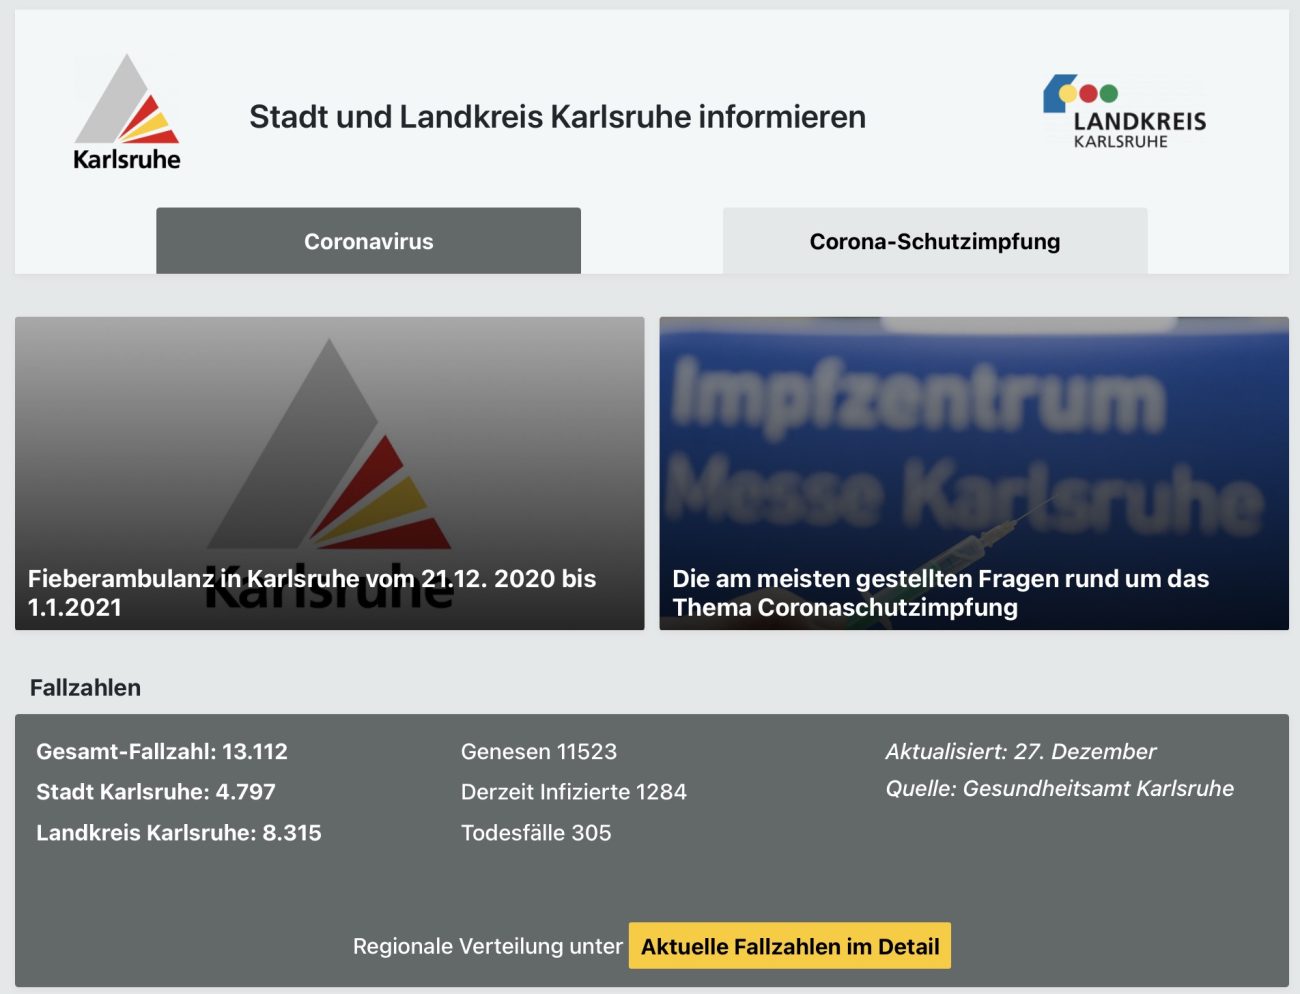Viewport: 1300px width, 994px height.
Task: Click the Stadt Karlsruhe 4.797 count
Action: click(156, 792)
